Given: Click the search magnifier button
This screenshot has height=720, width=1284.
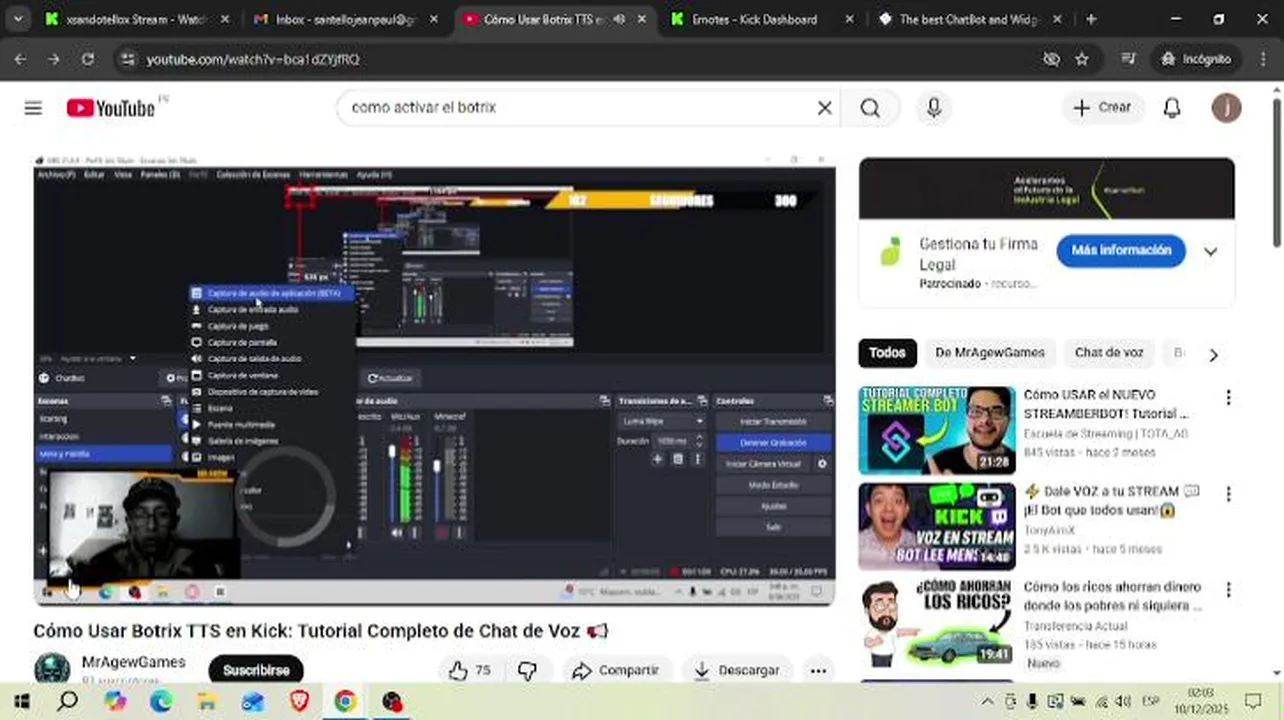Looking at the screenshot, I should click(870, 108).
